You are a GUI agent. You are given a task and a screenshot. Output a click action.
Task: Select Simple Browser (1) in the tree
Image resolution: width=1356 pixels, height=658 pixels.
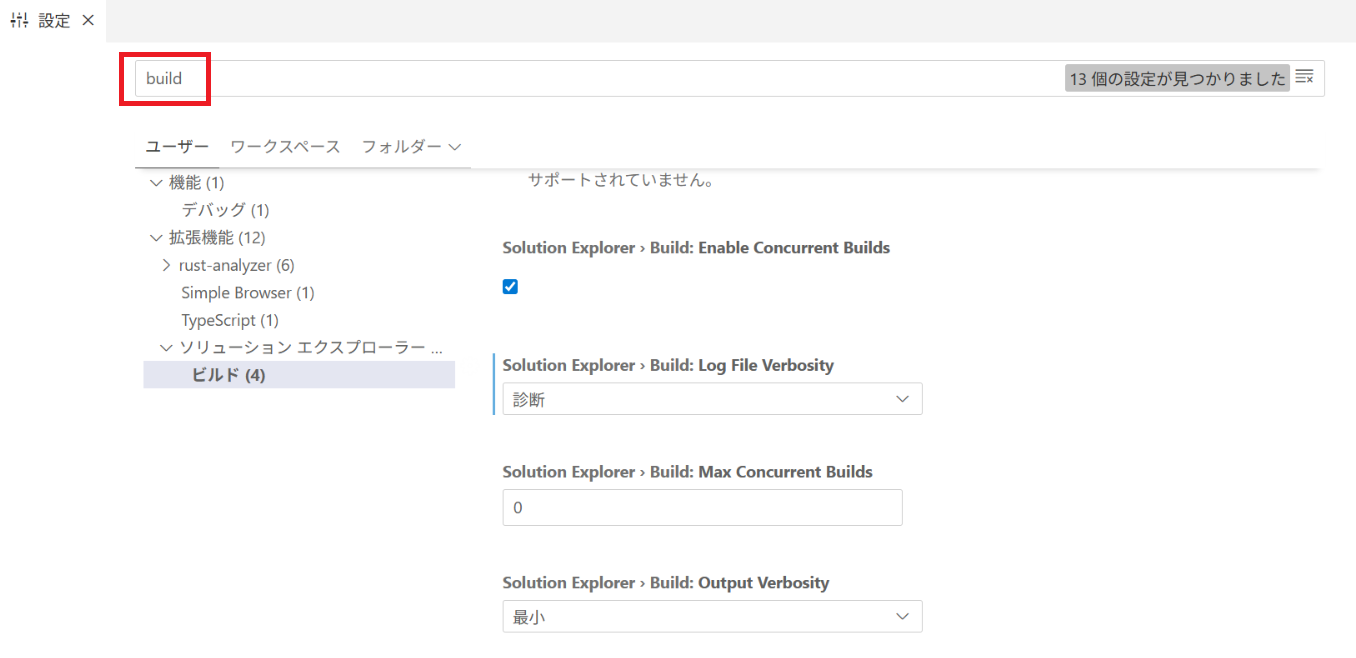(x=247, y=293)
